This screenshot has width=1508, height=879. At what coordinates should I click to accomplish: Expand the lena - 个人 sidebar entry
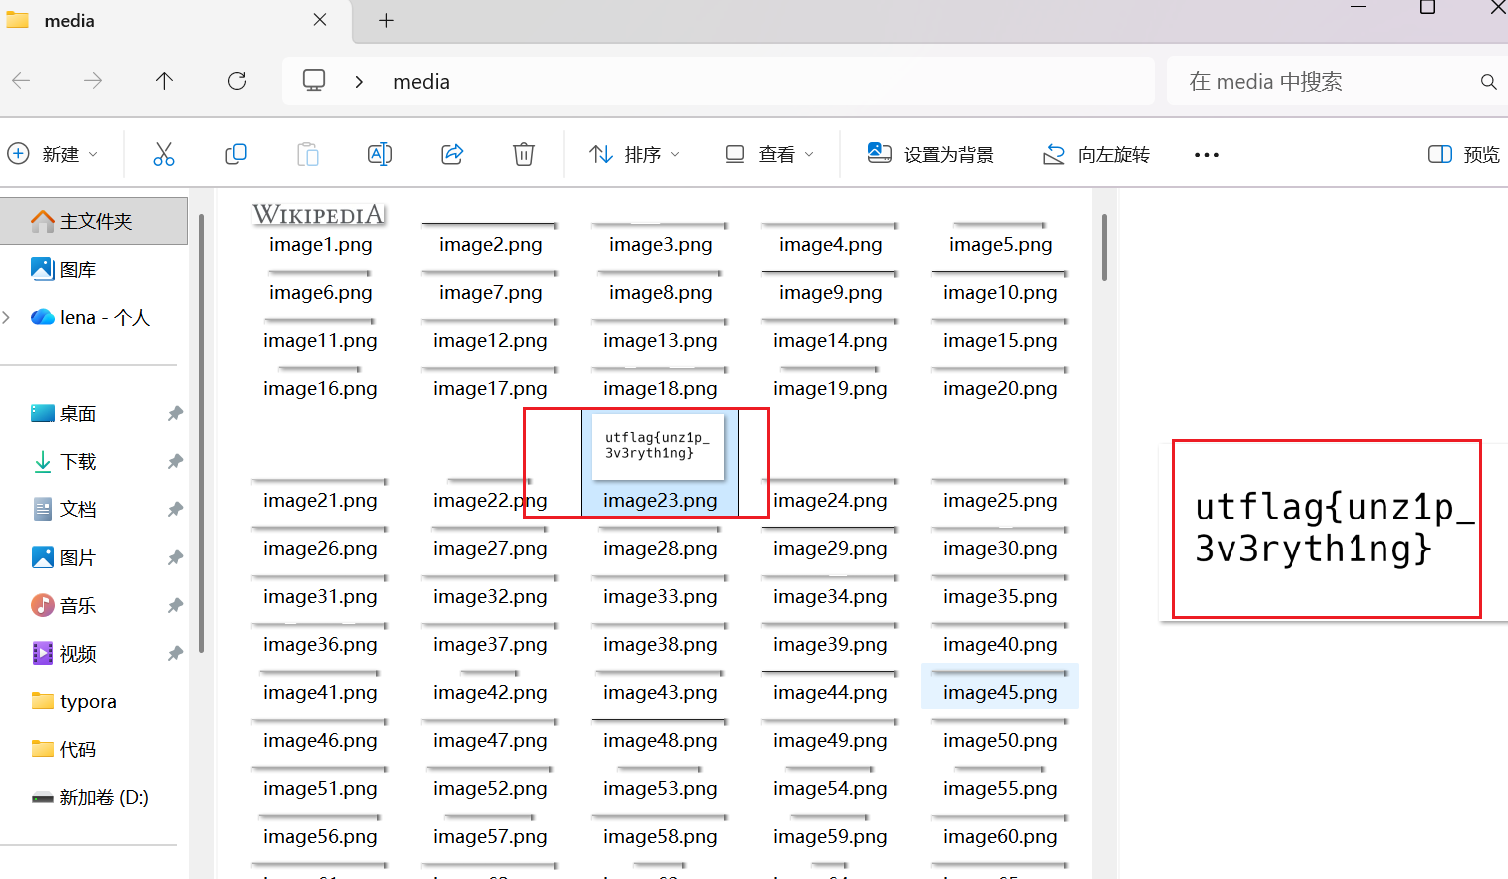click(x=8, y=317)
